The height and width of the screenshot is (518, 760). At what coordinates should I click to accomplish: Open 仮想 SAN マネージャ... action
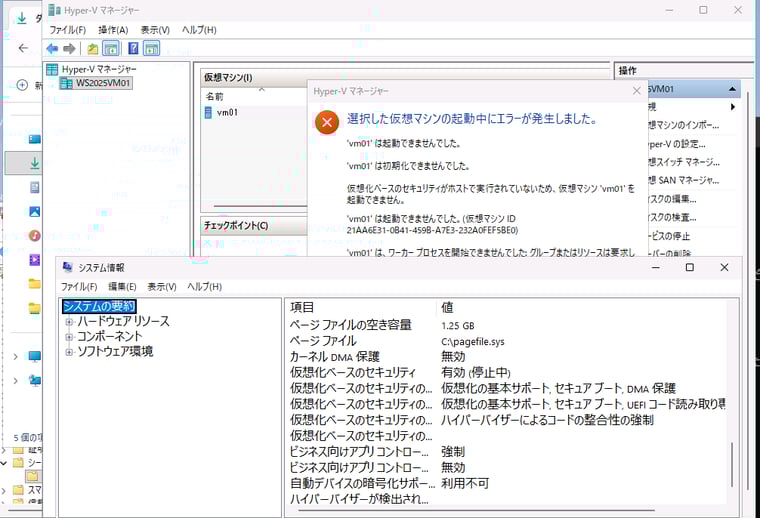coord(684,181)
